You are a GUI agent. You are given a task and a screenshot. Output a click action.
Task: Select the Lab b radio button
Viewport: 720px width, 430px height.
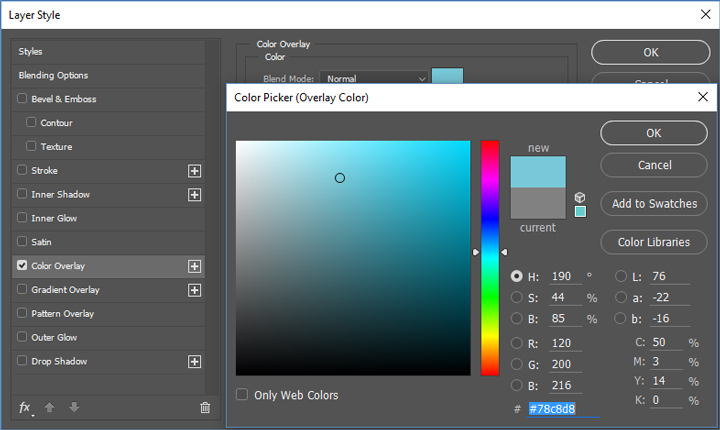[621, 318]
